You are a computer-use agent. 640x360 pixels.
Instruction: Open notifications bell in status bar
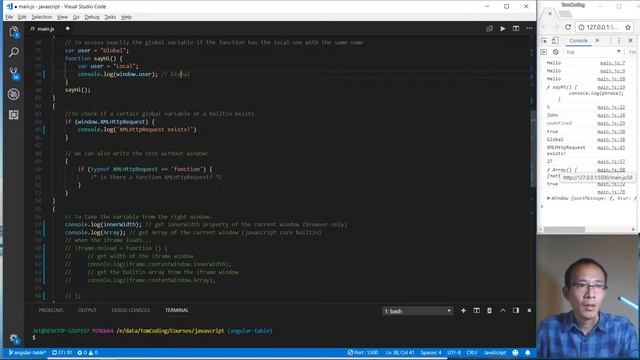(x=528, y=353)
